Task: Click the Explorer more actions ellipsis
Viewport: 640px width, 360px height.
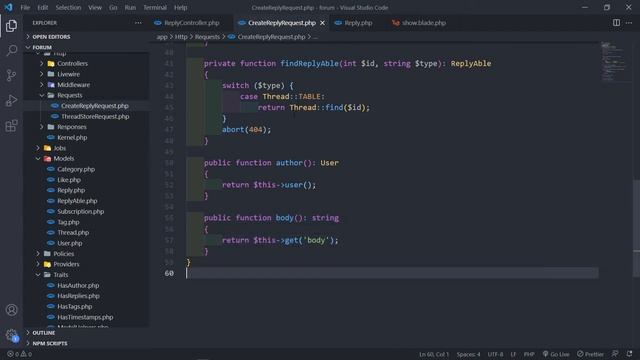Action: (138, 23)
